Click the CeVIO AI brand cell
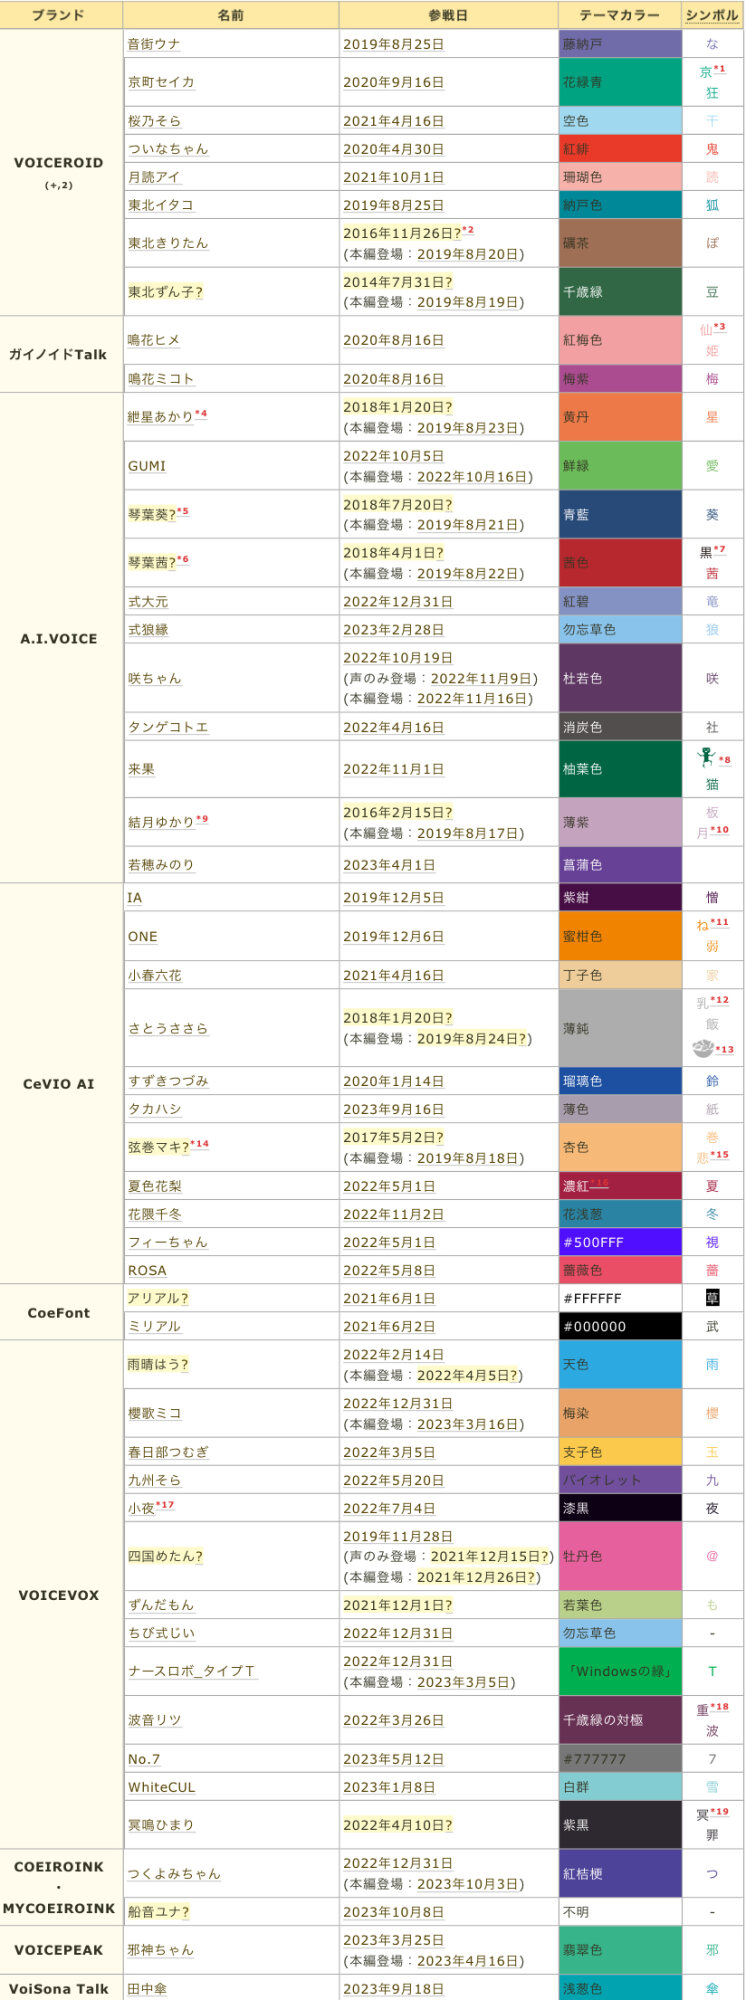746x2000 pixels. [x=59, y=1084]
